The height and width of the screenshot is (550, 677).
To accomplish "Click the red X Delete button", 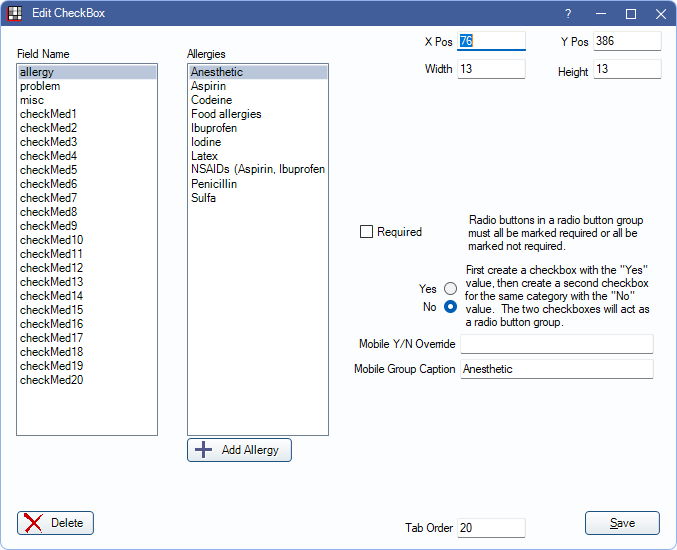I will [x=55, y=523].
